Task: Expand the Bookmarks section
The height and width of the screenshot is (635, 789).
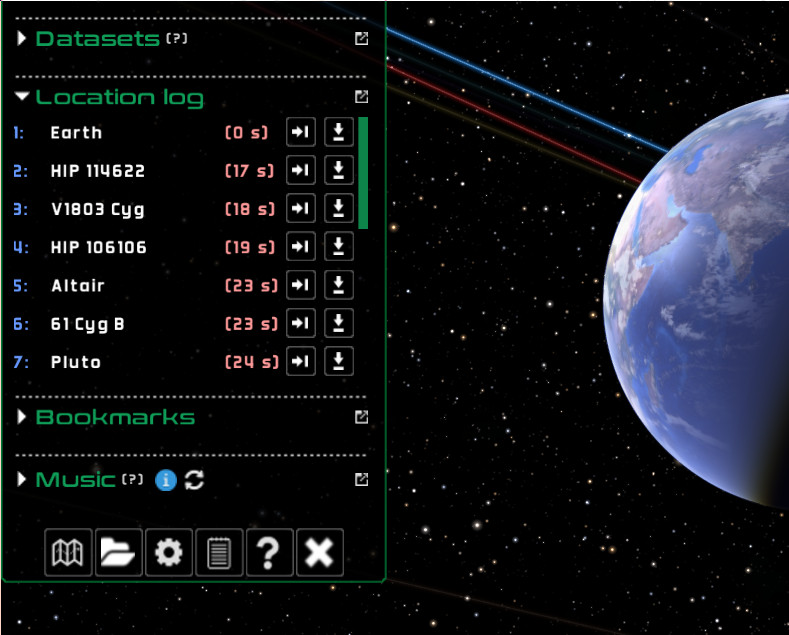Action: click(x=21, y=417)
